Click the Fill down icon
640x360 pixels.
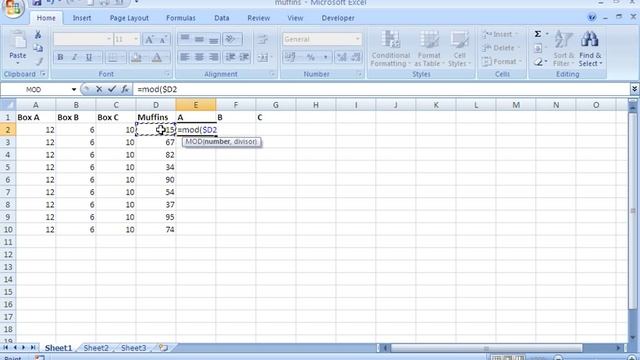pyautogui.click(x=538, y=48)
